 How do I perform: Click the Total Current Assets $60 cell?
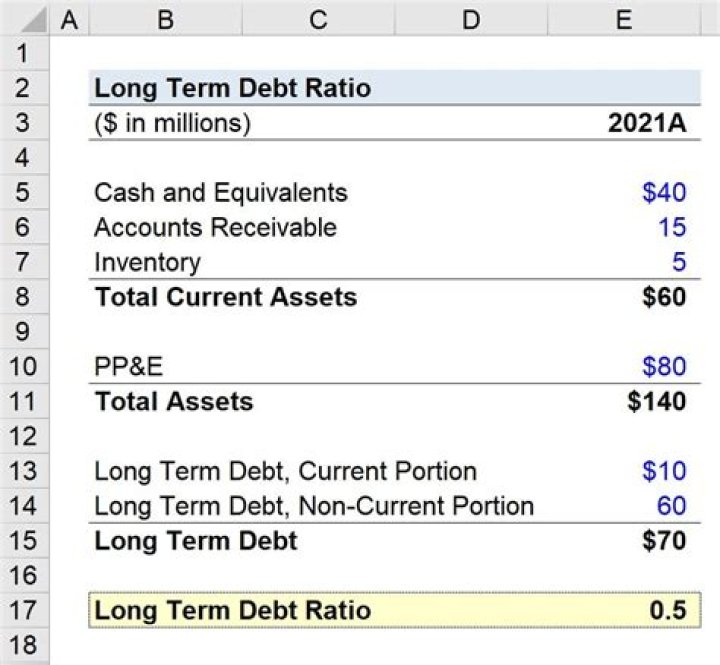pyautogui.click(x=662, y=297)
